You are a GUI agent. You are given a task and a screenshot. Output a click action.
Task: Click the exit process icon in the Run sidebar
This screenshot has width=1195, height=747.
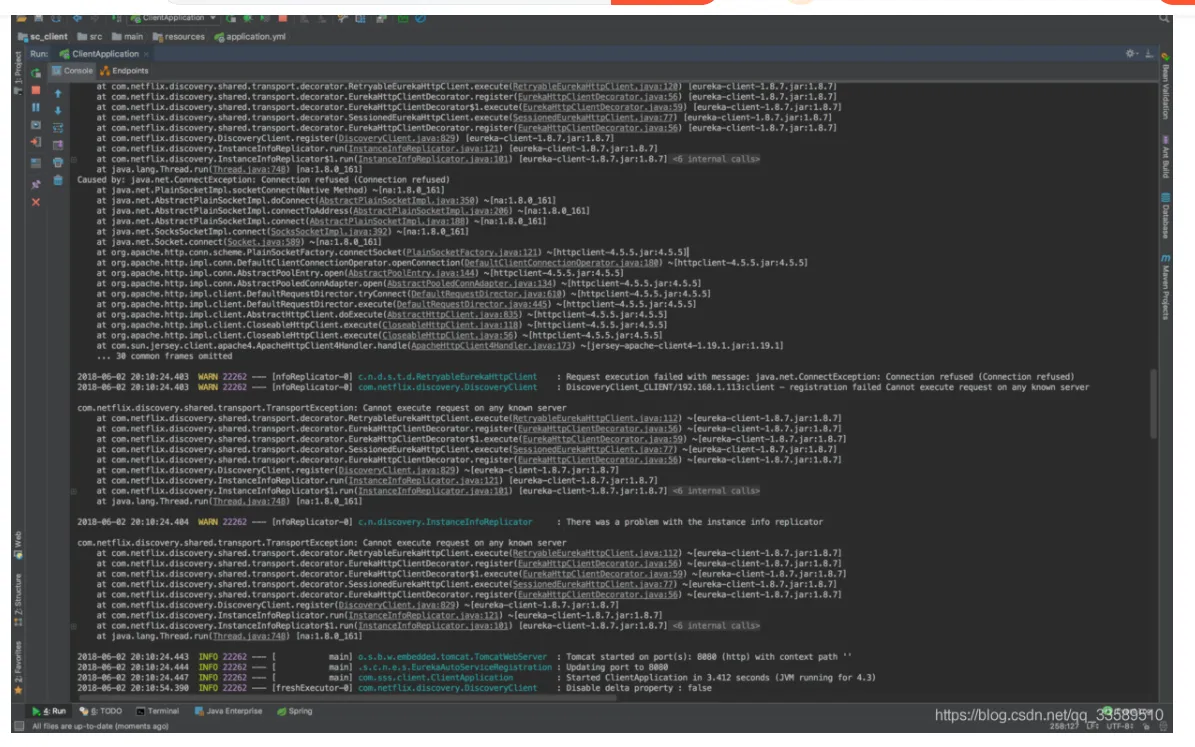tap(36, 143)
